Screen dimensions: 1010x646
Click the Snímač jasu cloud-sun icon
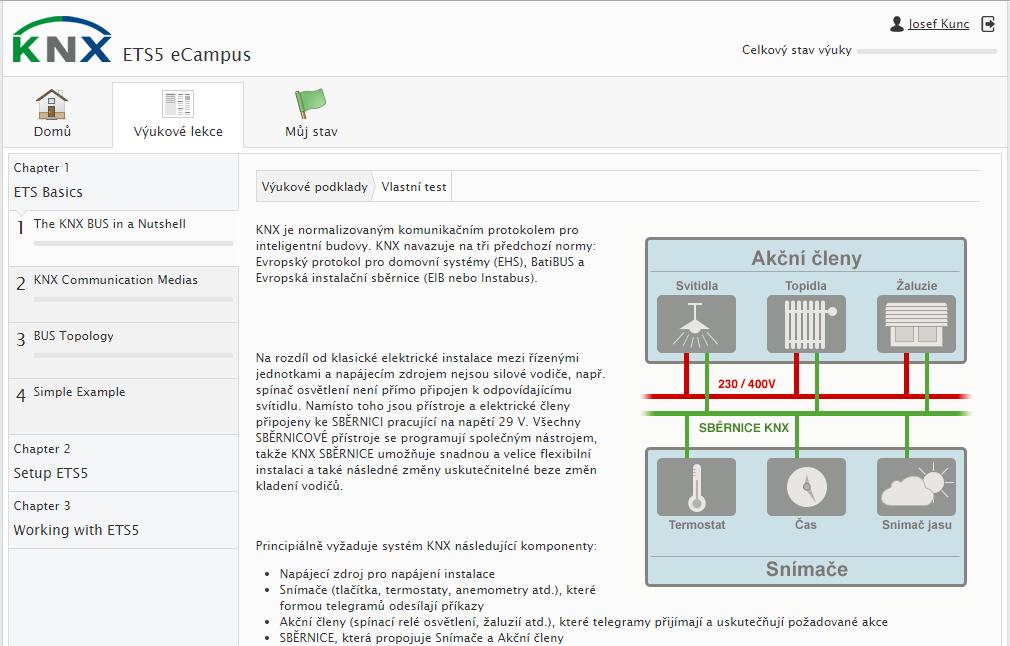tap(916, 487)
